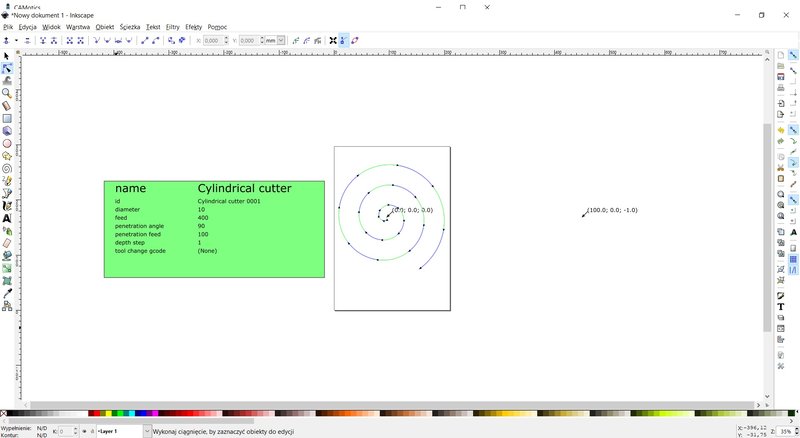Click the no-paint X swatch
The width and height of the screenshot is (800, 438).
4,413
